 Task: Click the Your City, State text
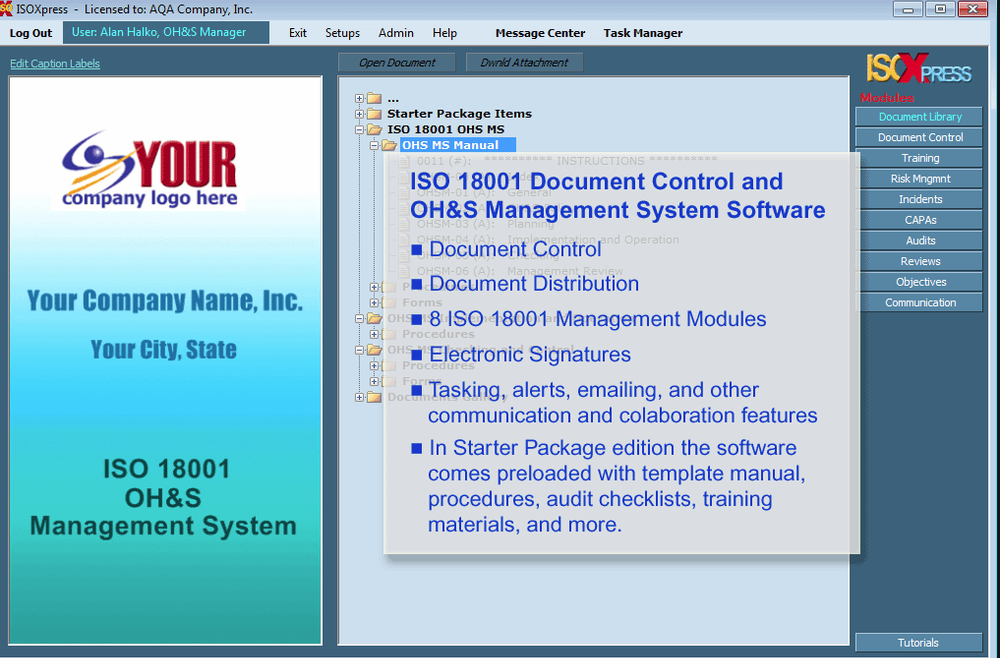(x=164, y=349)
